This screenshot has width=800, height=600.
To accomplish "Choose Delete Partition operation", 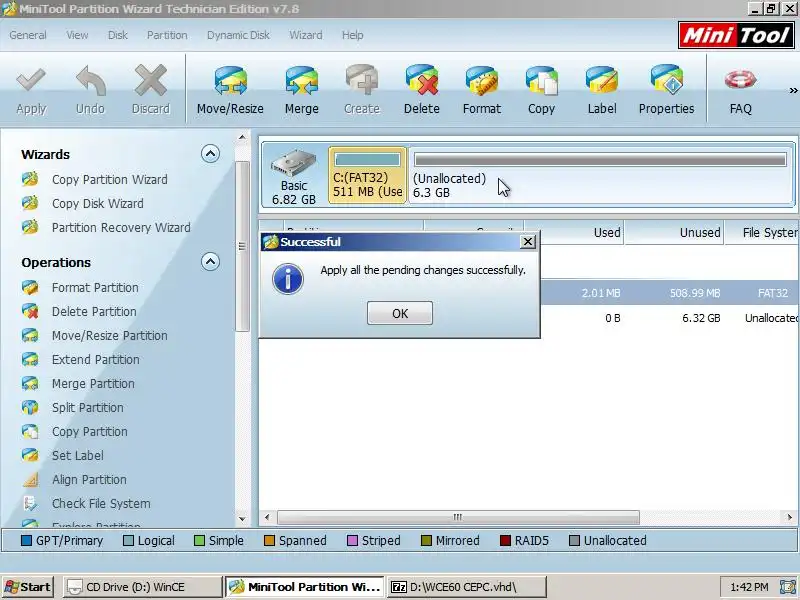I will [94, 312].
